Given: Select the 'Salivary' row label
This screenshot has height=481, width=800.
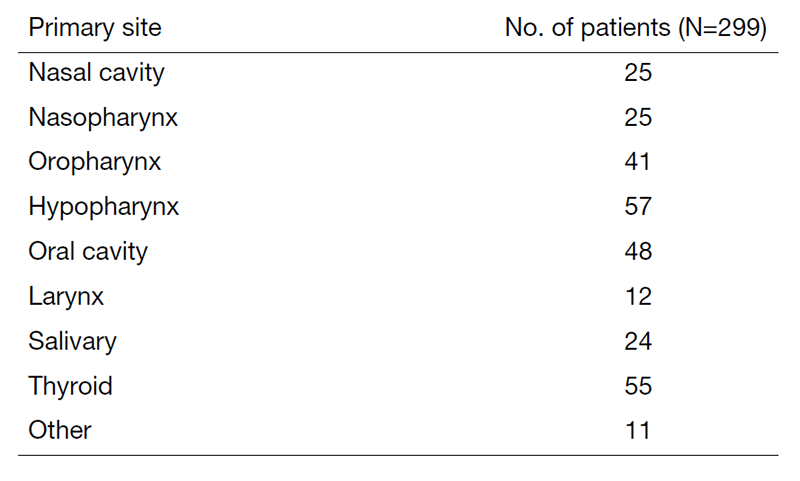Looking at the screenshot, I should pyautogui.click(x=72, y=341).
